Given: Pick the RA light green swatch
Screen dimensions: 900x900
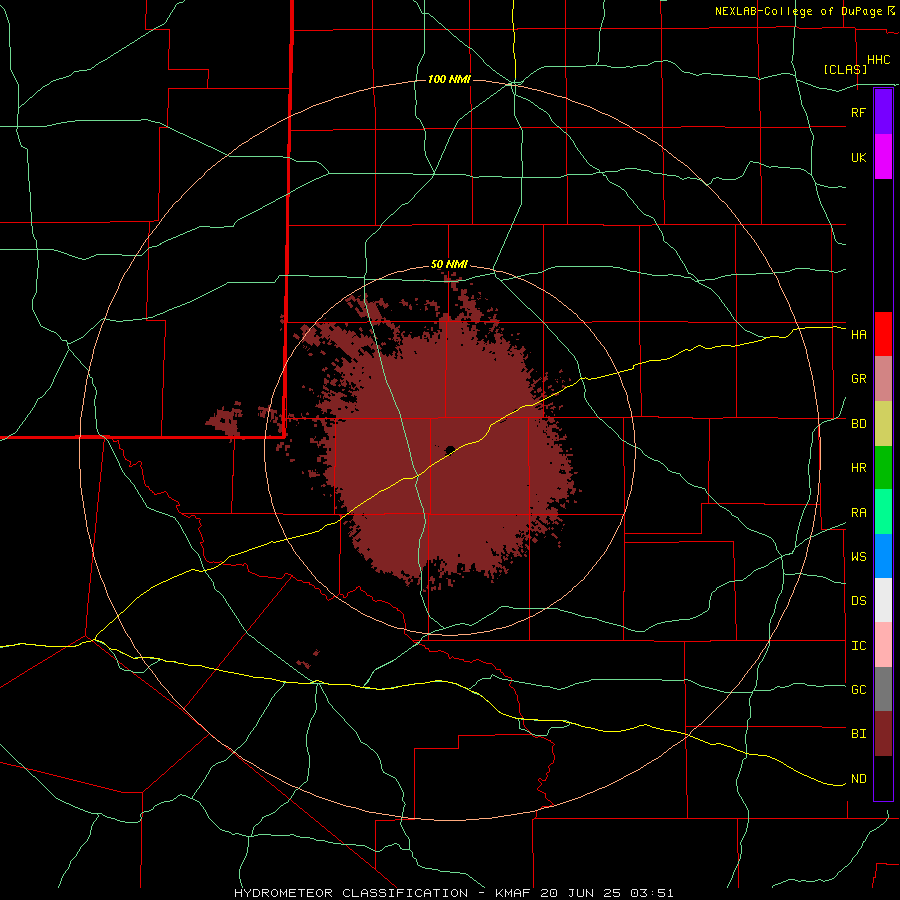Looking at the screenshot, I should [x=883, y=512].
